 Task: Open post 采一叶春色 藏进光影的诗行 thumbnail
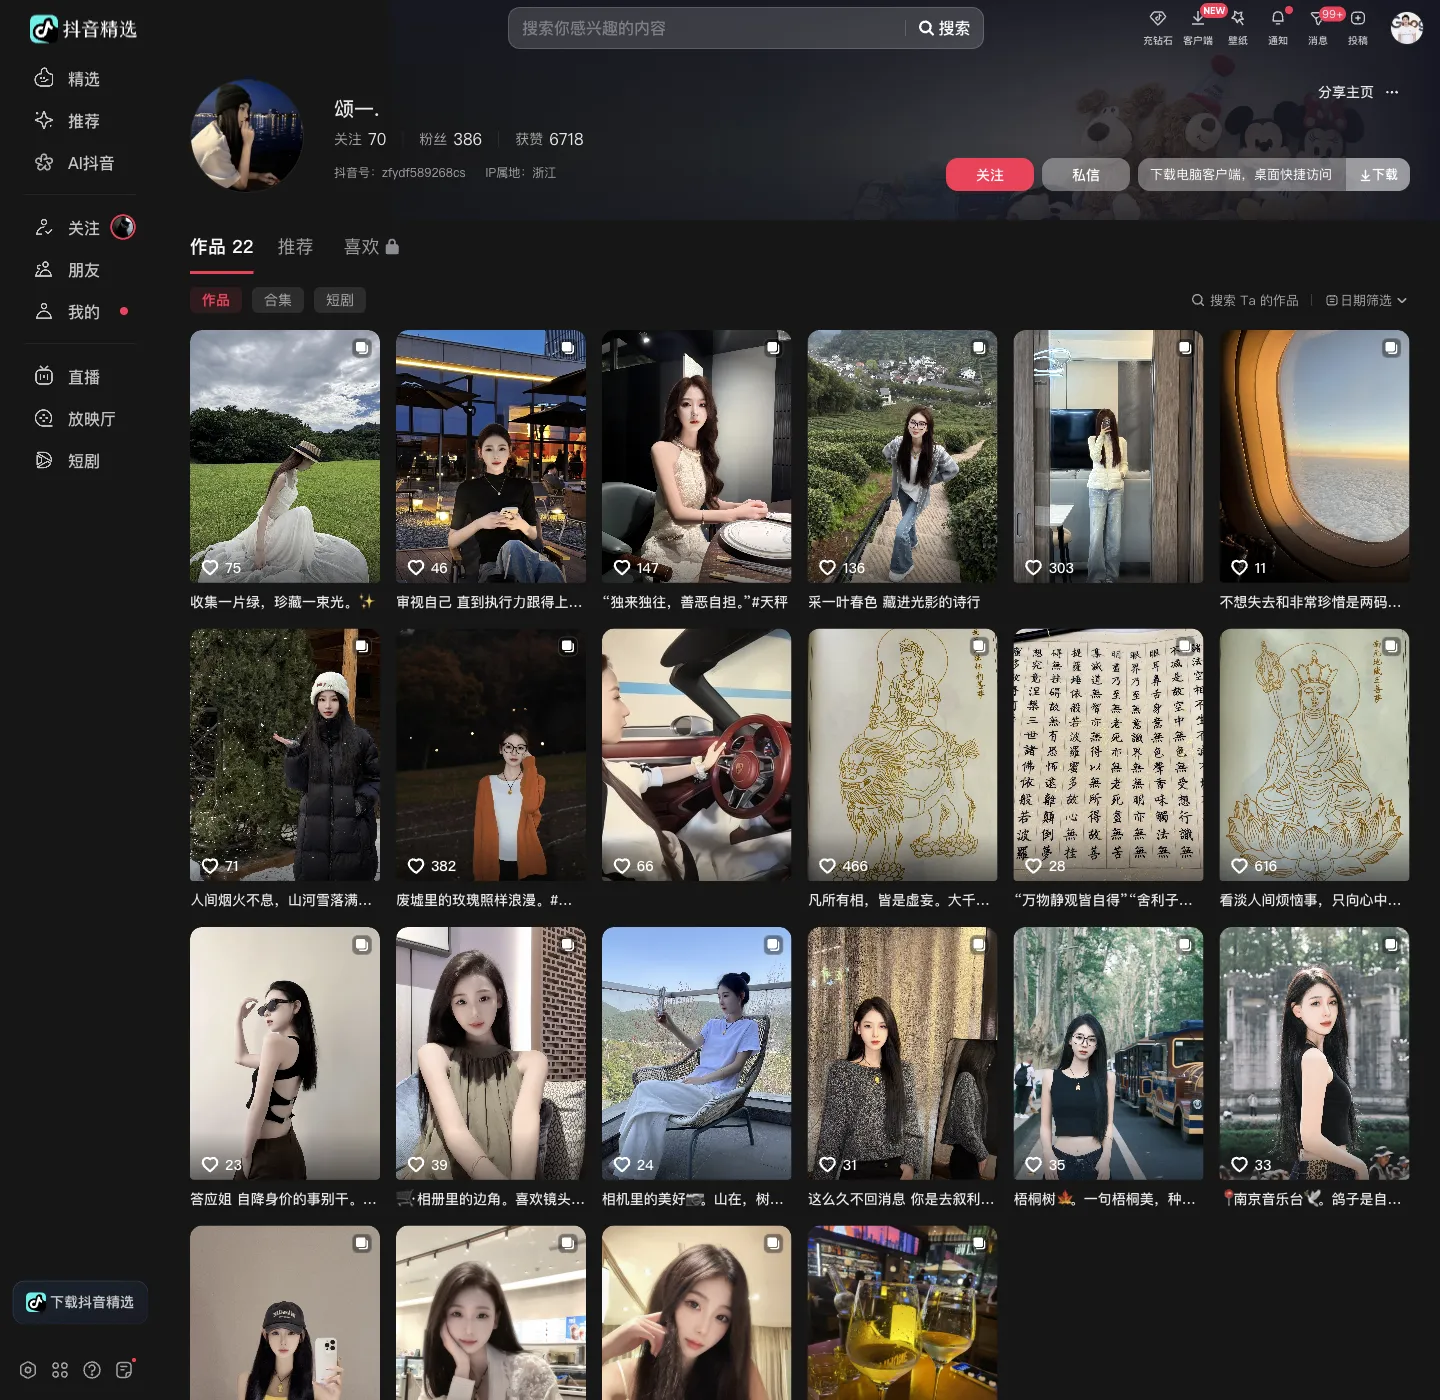coord(903,456)
